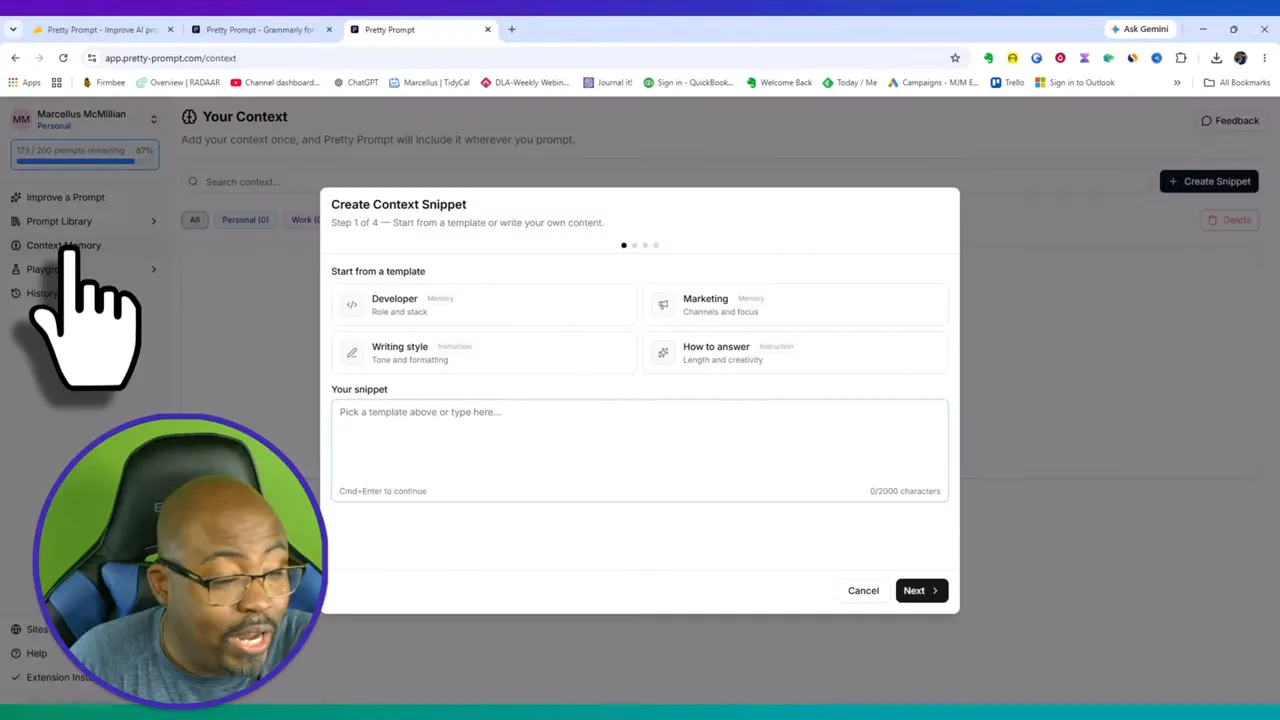Click the How to answer sparkle icon

(x=663, y=353)
